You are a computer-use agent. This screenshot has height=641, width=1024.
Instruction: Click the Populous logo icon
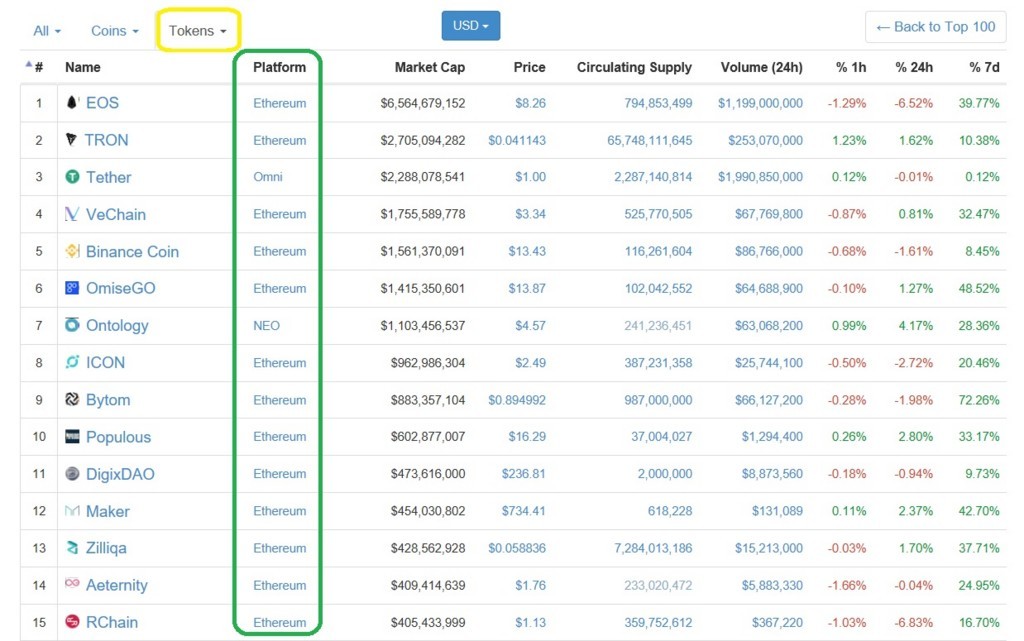click(x=72, y=437)
